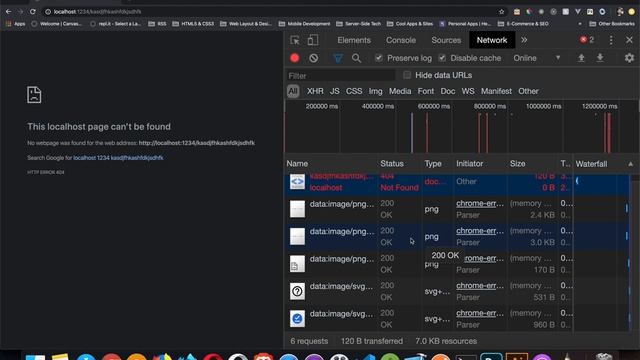Export HAR file download icon
The image size is (640, 360).
click(x=600, y=58)
